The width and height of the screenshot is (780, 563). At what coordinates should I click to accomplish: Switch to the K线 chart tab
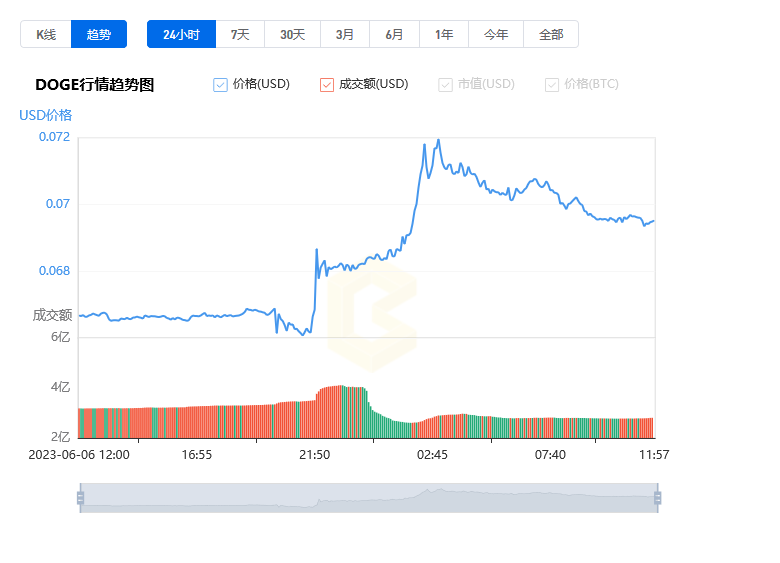pyautogui.click(x=46, y=34)
